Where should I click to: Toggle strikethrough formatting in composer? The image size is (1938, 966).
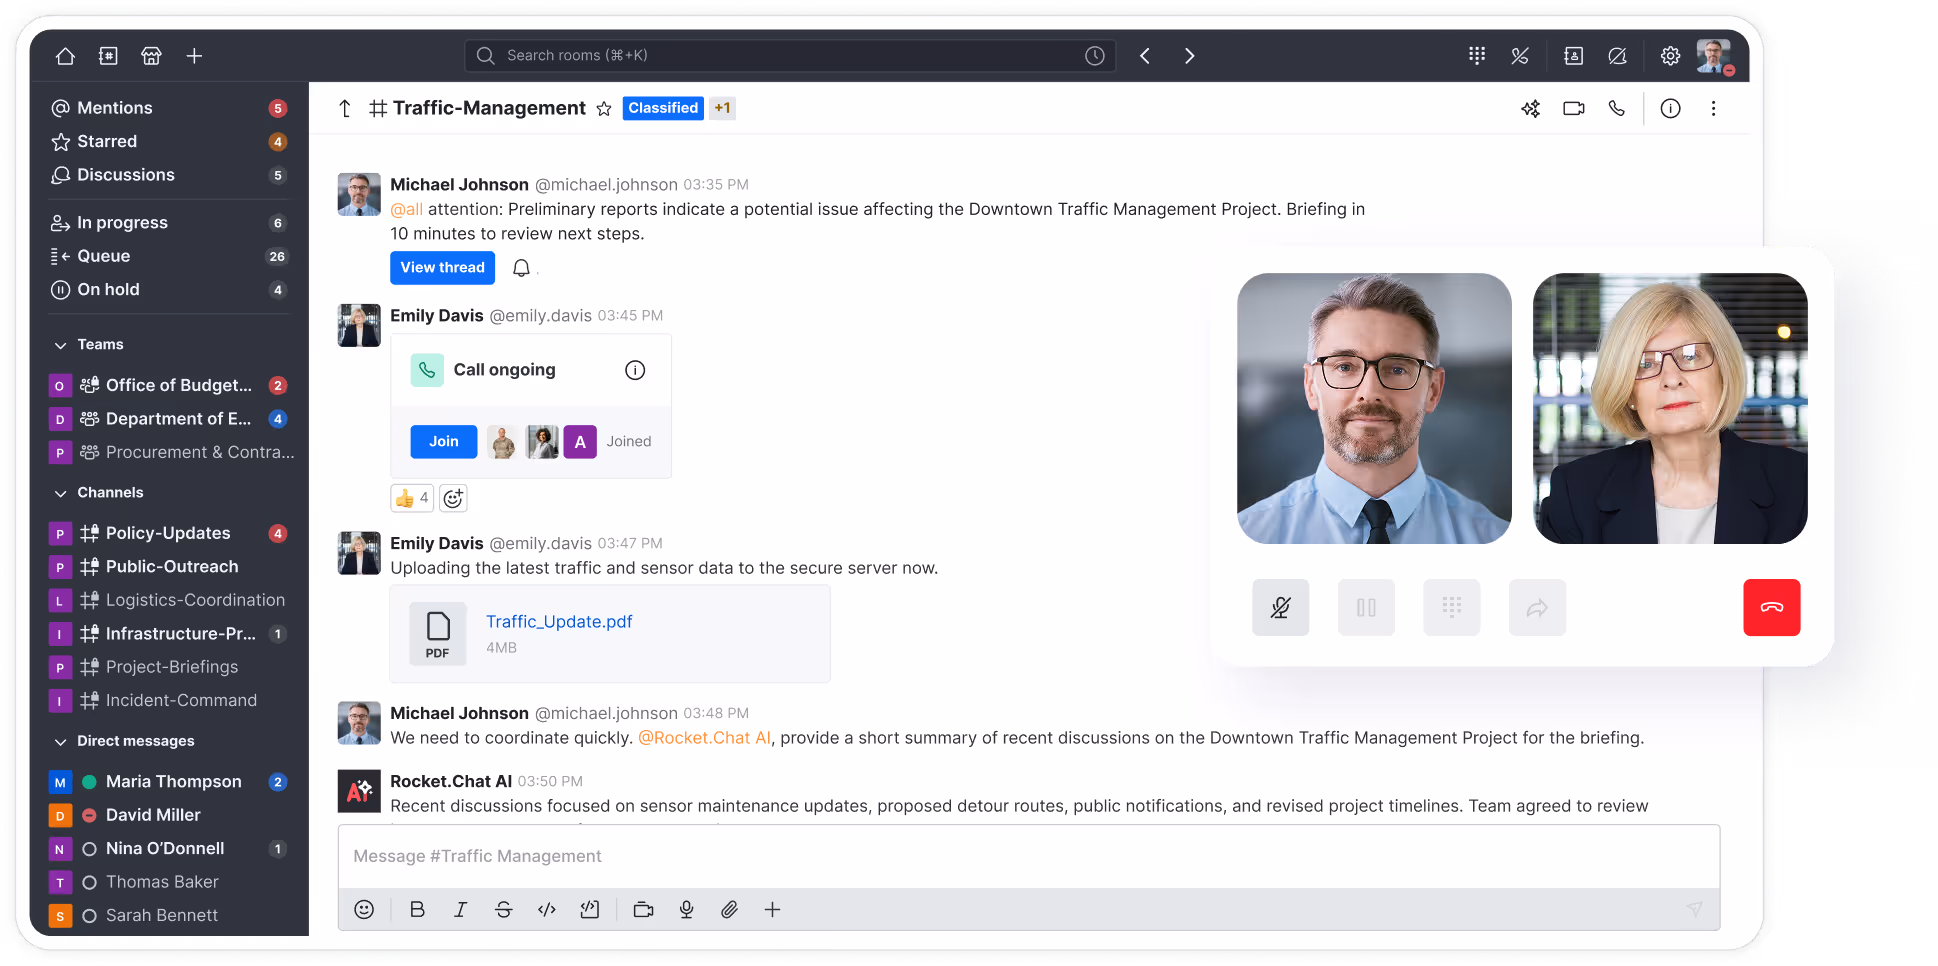click(504, 910)
